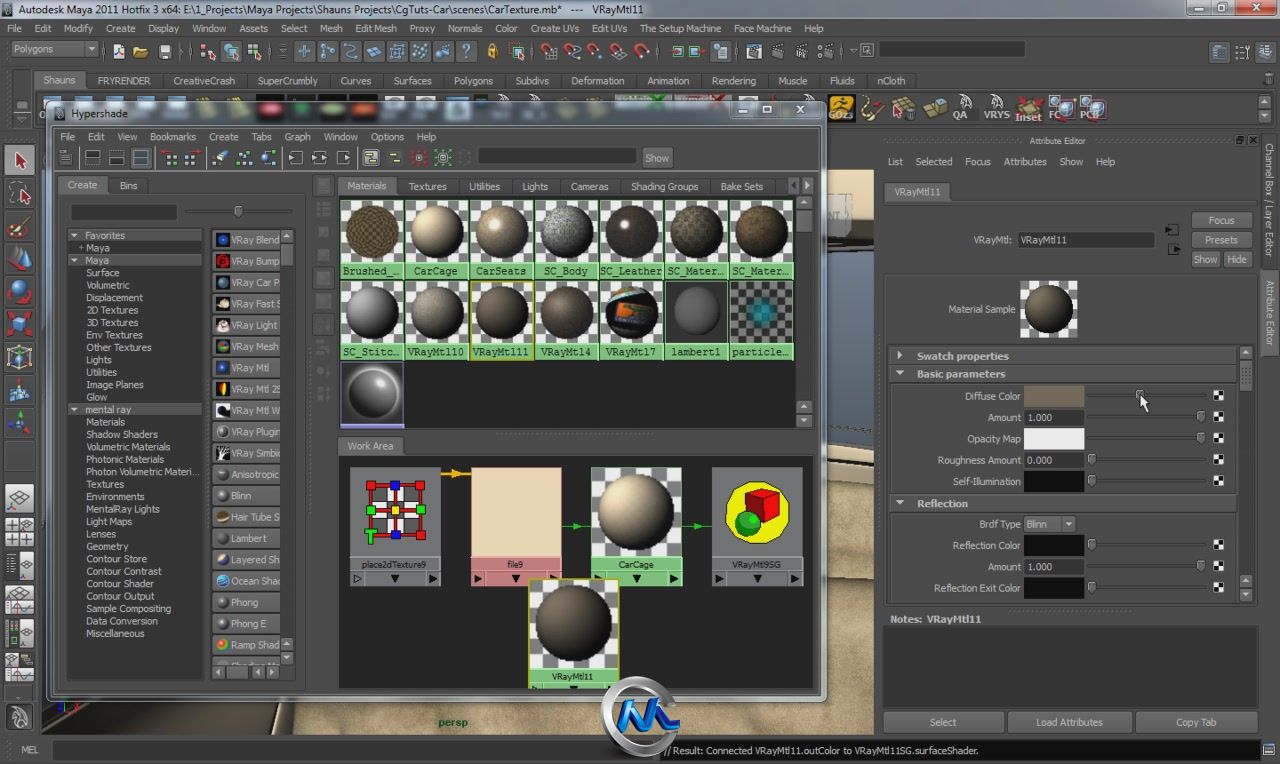Collapse the Basic parameters section
This screenshot has height=764, width=1280.
click(x=900, y=374)
